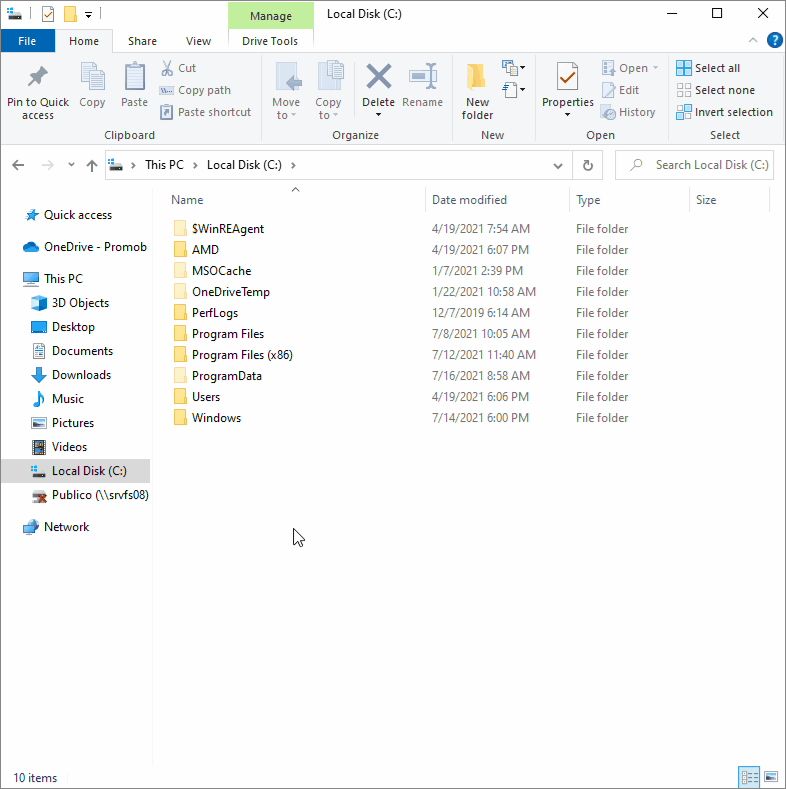Expand chevron after Local Disk (C:) in path
Screen dimensions: 786x789
(293, 165)
